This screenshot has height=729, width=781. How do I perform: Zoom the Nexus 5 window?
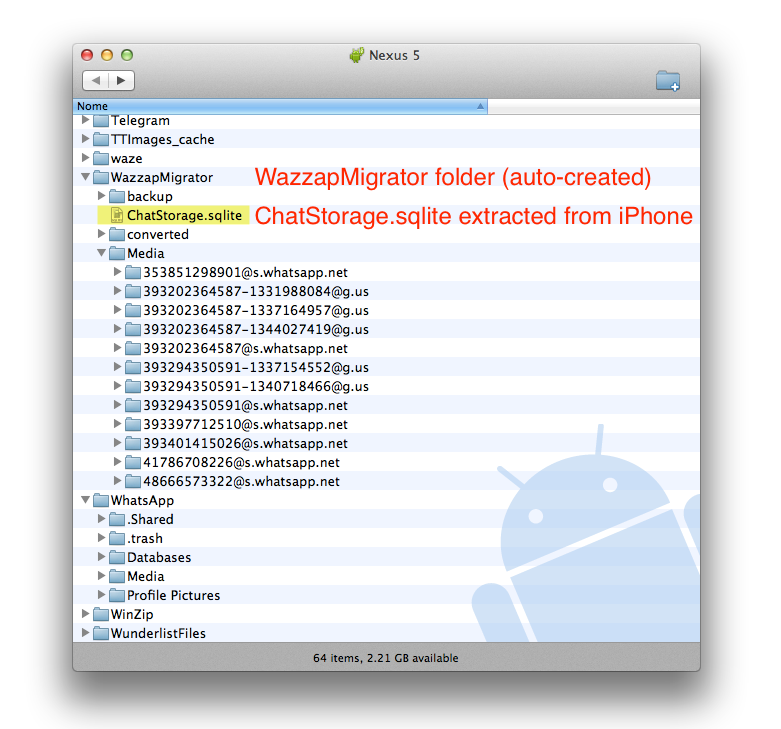click(x=127, y=55)
